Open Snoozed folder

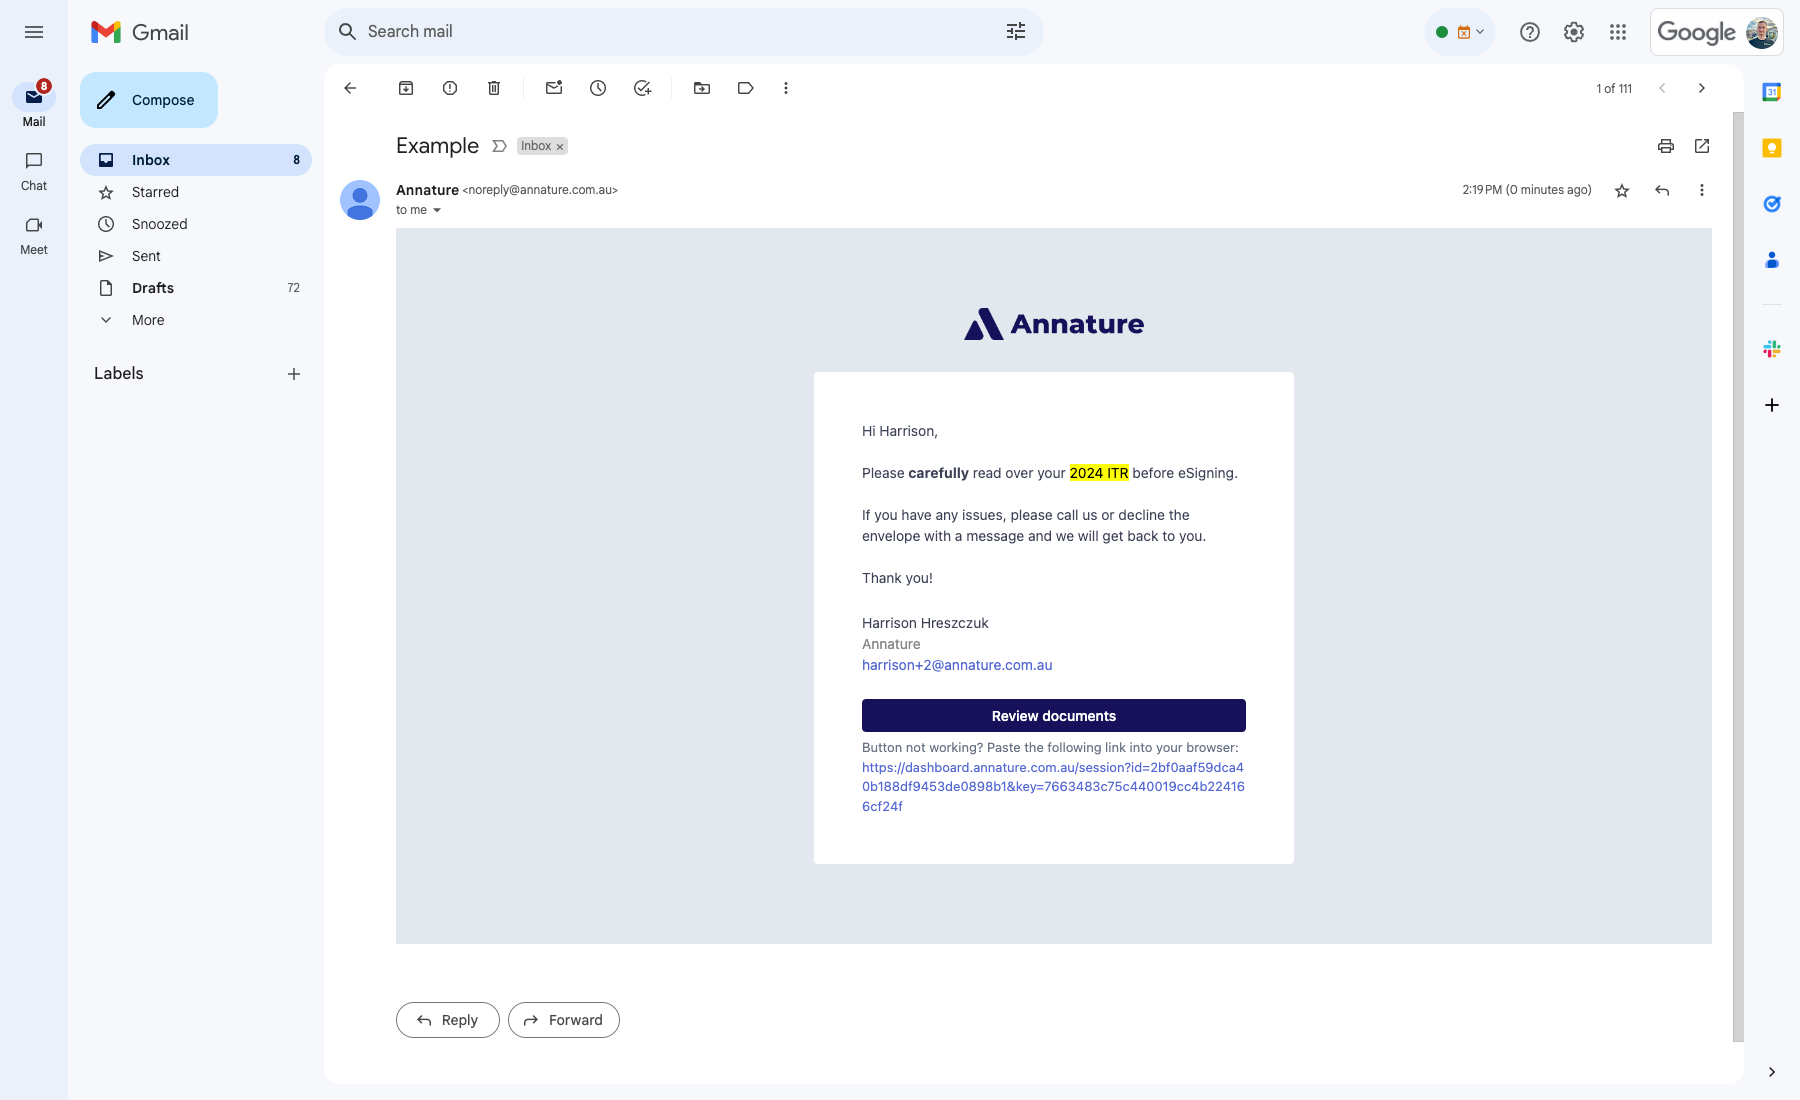(196, 224)
